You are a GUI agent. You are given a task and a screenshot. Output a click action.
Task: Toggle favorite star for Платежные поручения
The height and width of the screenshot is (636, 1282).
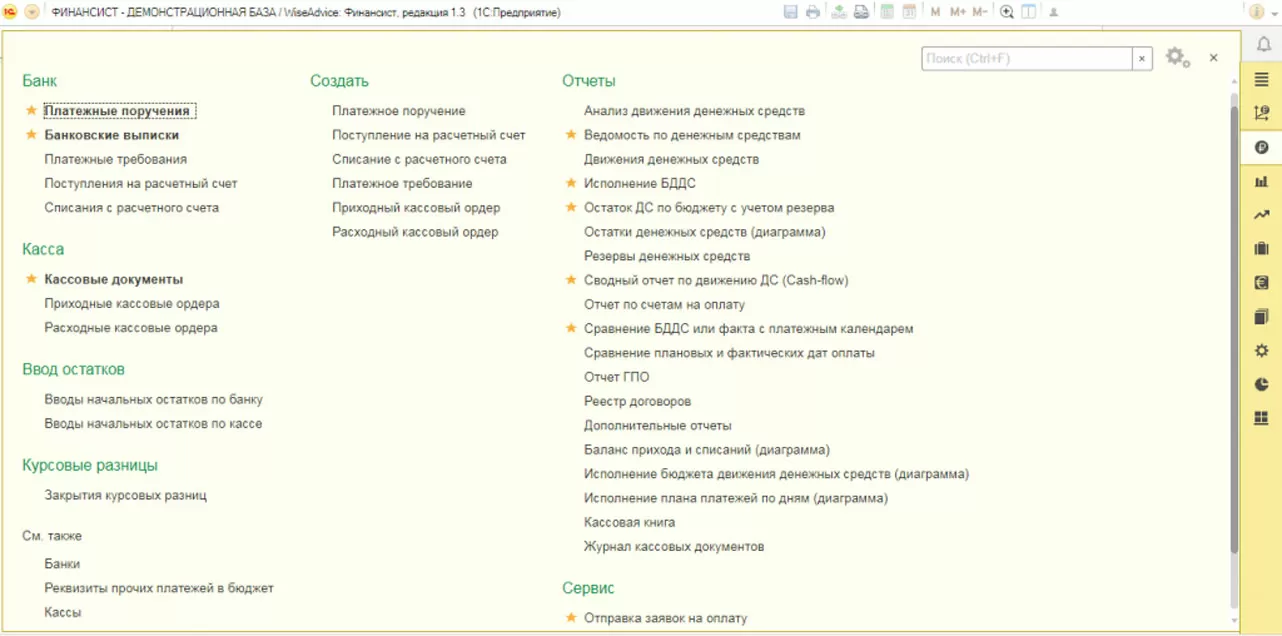click(31, 110)
